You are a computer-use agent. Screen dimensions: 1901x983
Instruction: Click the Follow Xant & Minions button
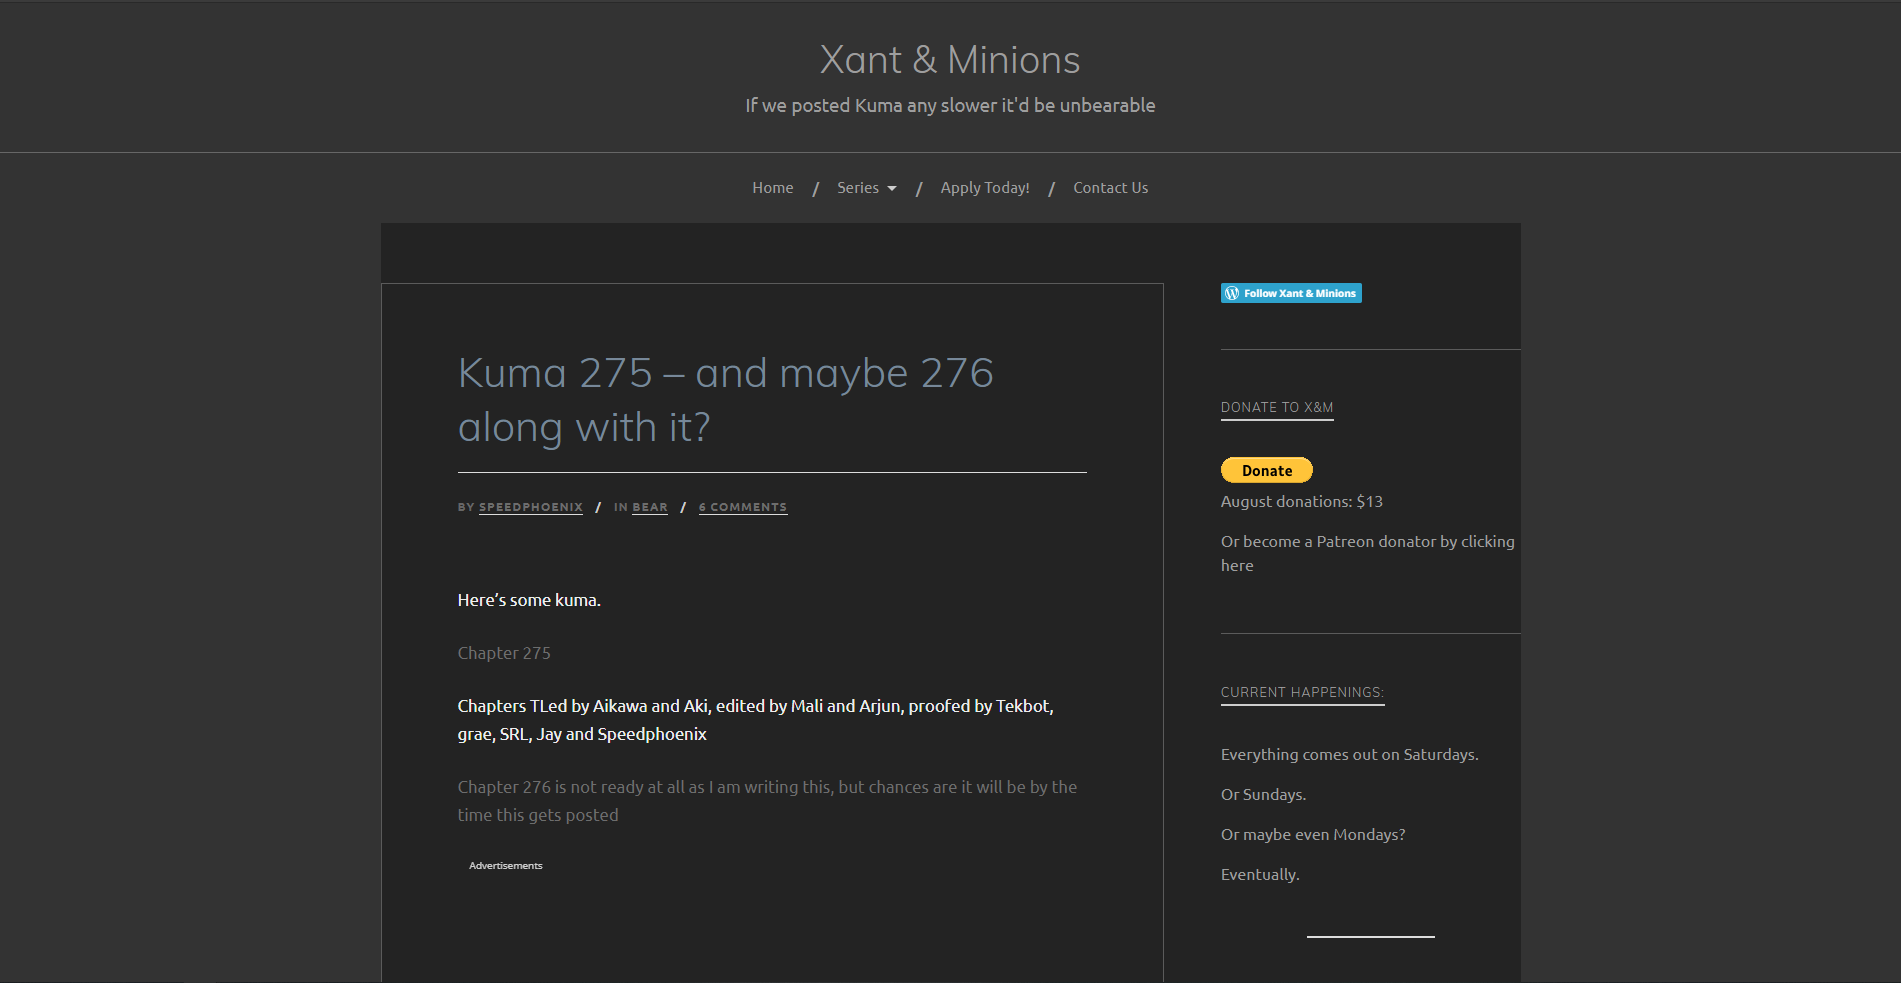pyautogui.click(x=1291, y=293)
